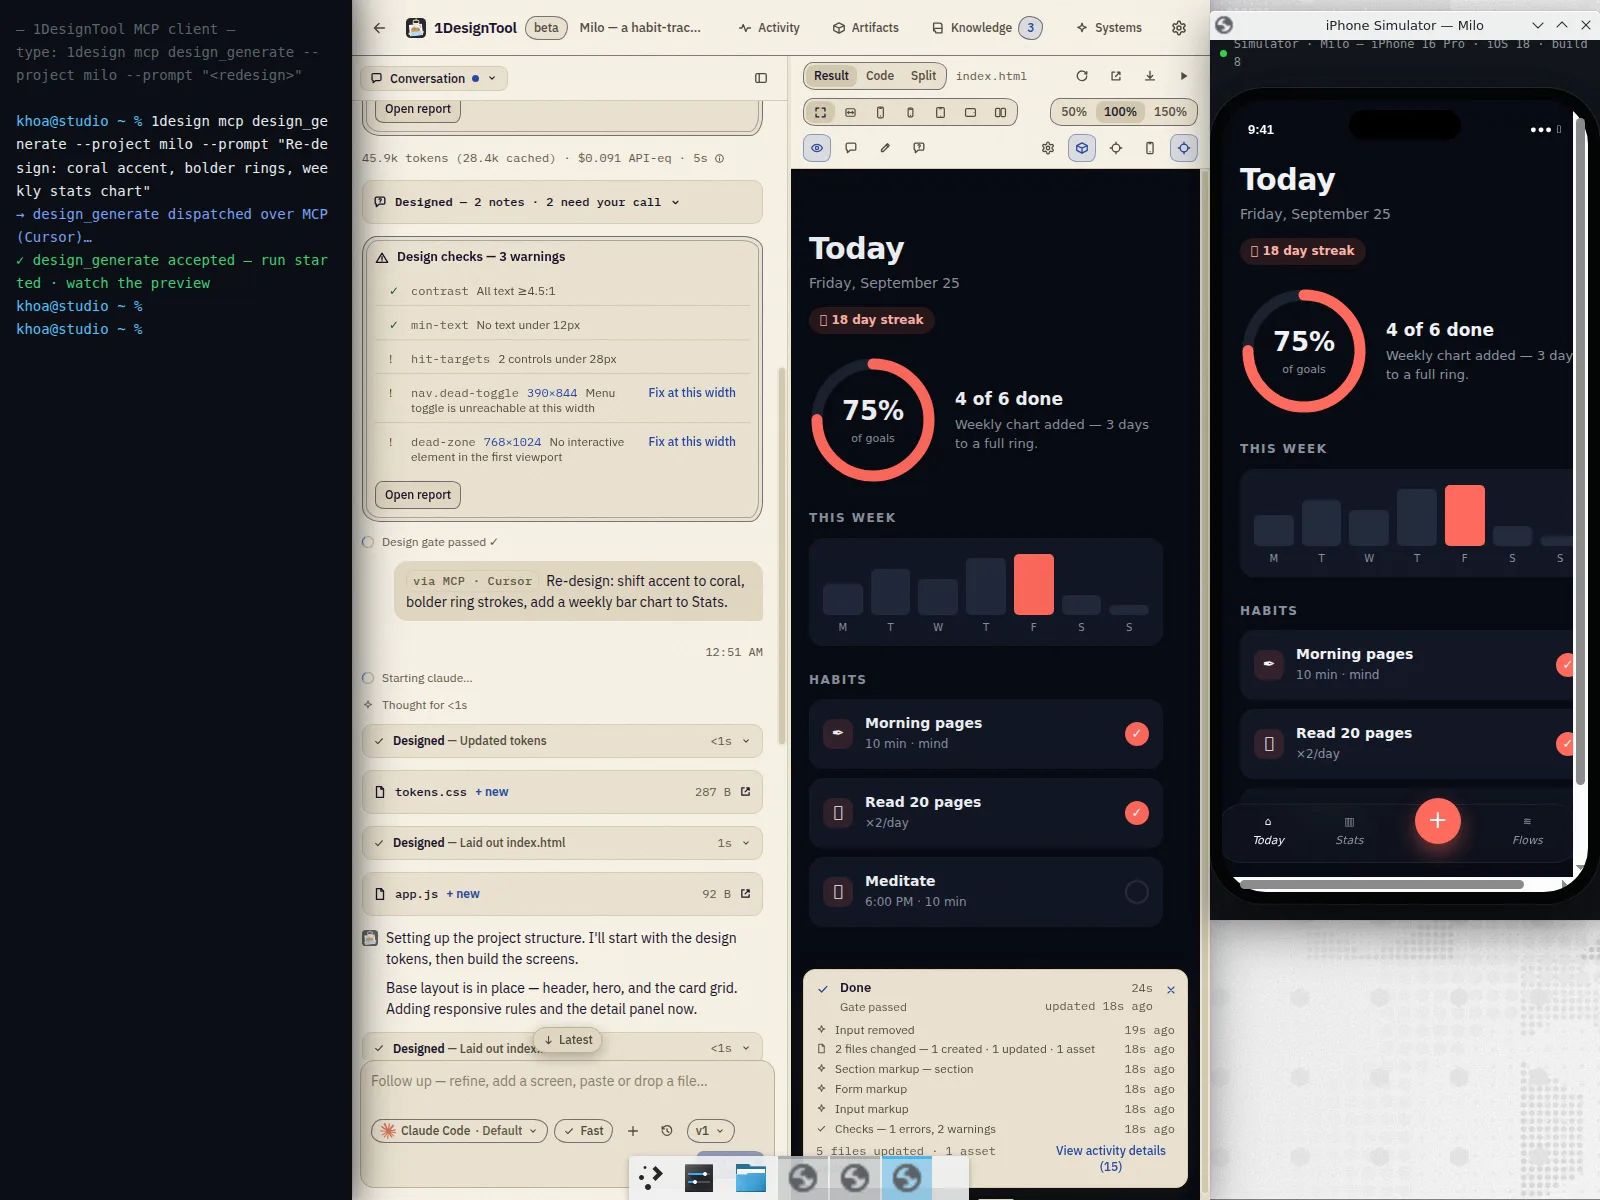Switch to Stats tab in iPhone Simulator
This screenshot has width=1600, height=1200.
1349,831
